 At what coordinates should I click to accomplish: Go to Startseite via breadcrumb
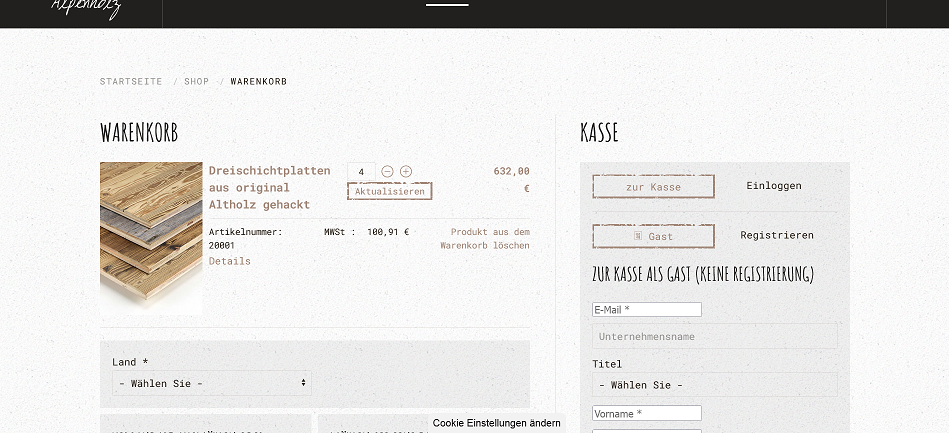pos(131,81)
